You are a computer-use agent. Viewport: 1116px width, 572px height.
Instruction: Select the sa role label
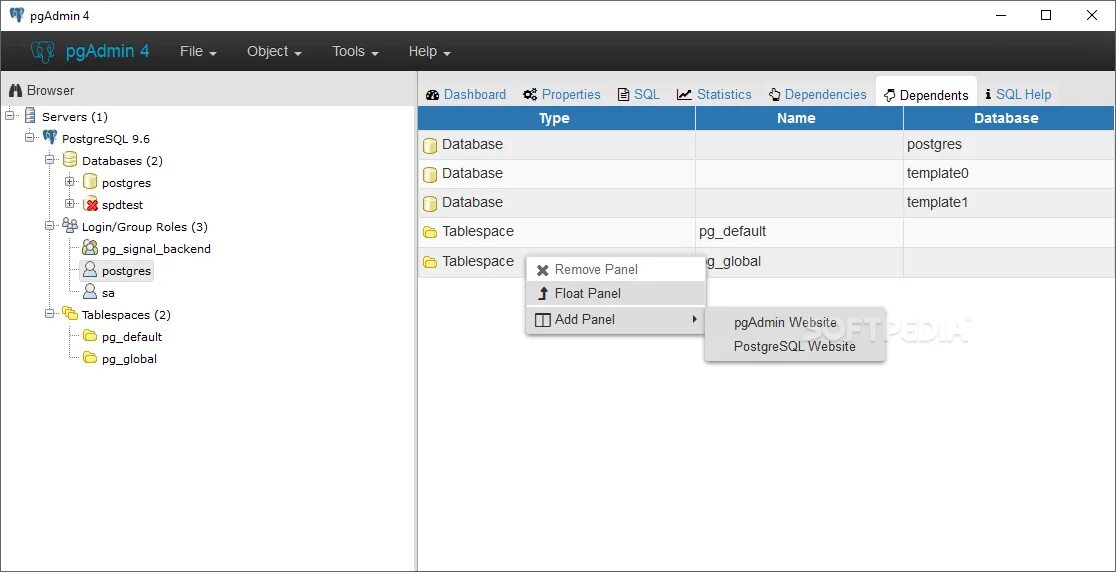(x=108, y=293)
